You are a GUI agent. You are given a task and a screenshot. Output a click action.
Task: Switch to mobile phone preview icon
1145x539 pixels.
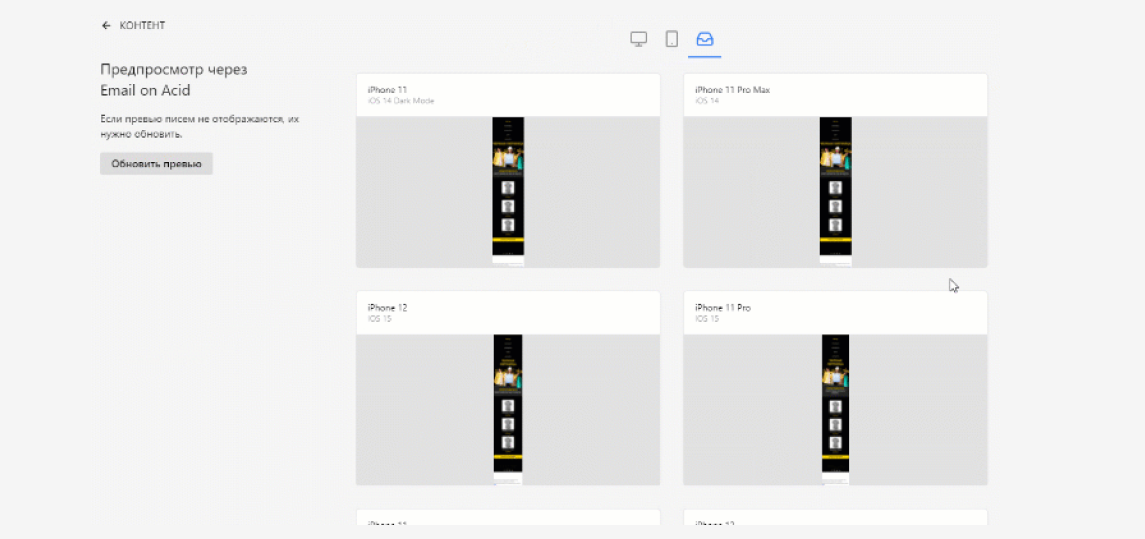[x=672, y=39]
